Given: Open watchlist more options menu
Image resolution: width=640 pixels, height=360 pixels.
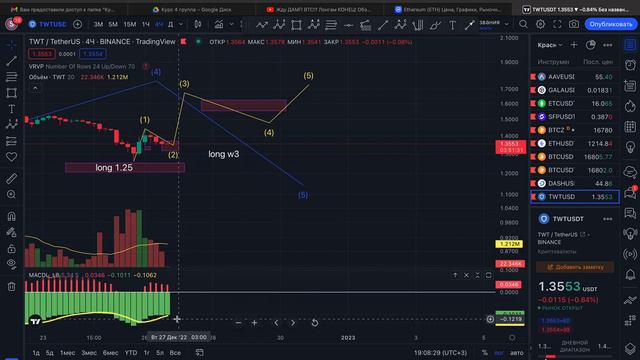Looking at the screenshot, I should (608, 45).
